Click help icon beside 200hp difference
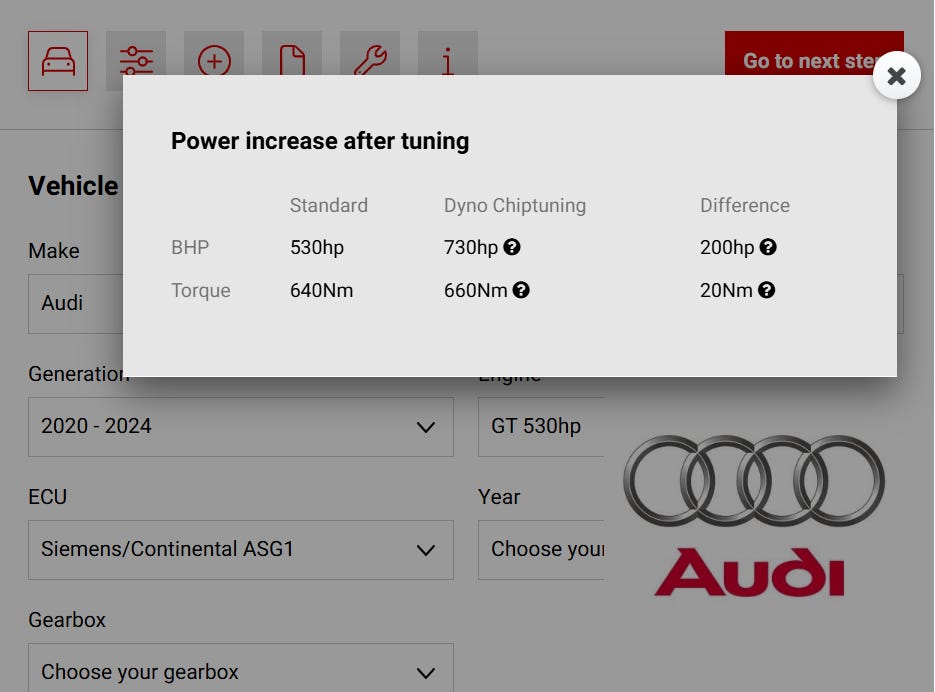This screenshot has height=692, width=935. (x=768, y=247)
